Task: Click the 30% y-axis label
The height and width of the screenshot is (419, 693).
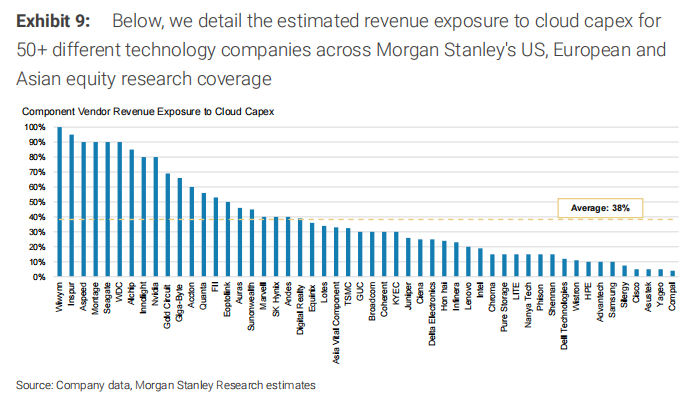Action: click(x=37, y=232)
